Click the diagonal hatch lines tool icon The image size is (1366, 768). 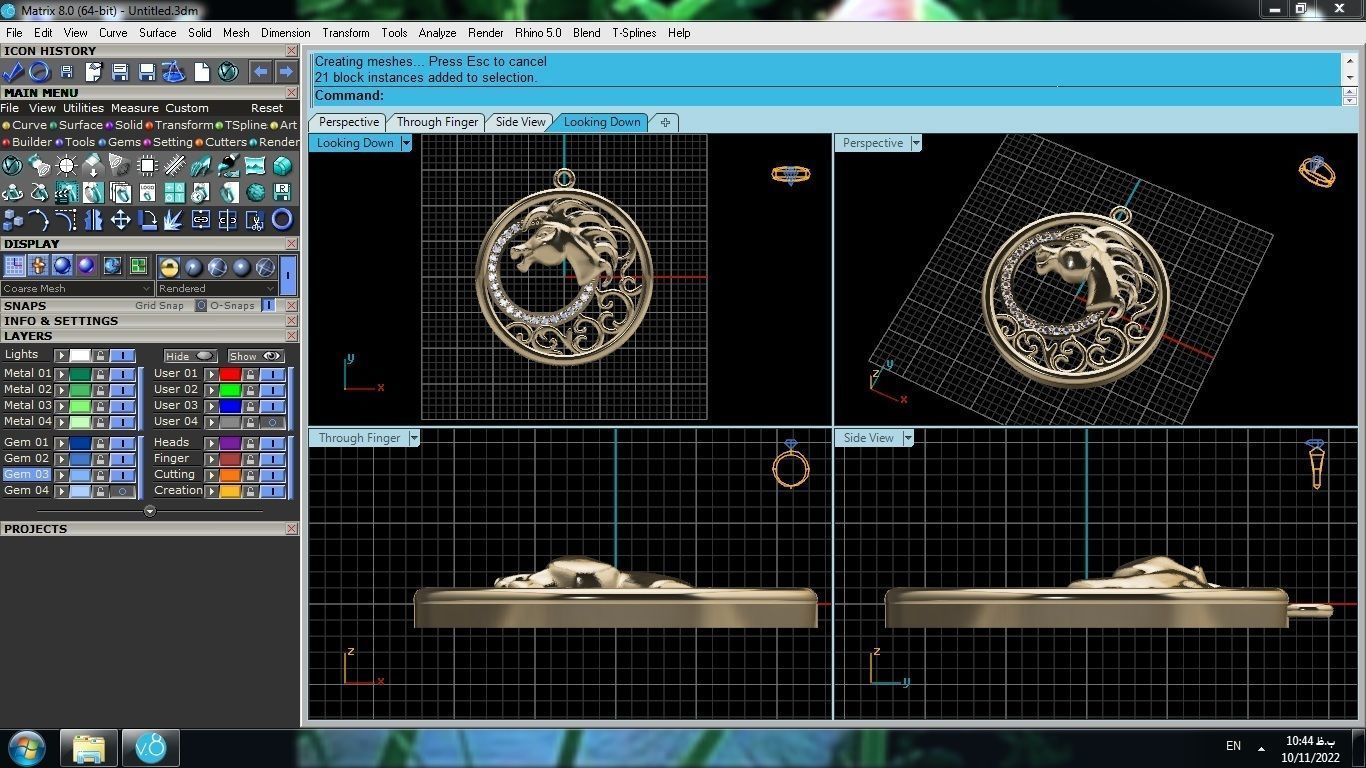[175, 166]
